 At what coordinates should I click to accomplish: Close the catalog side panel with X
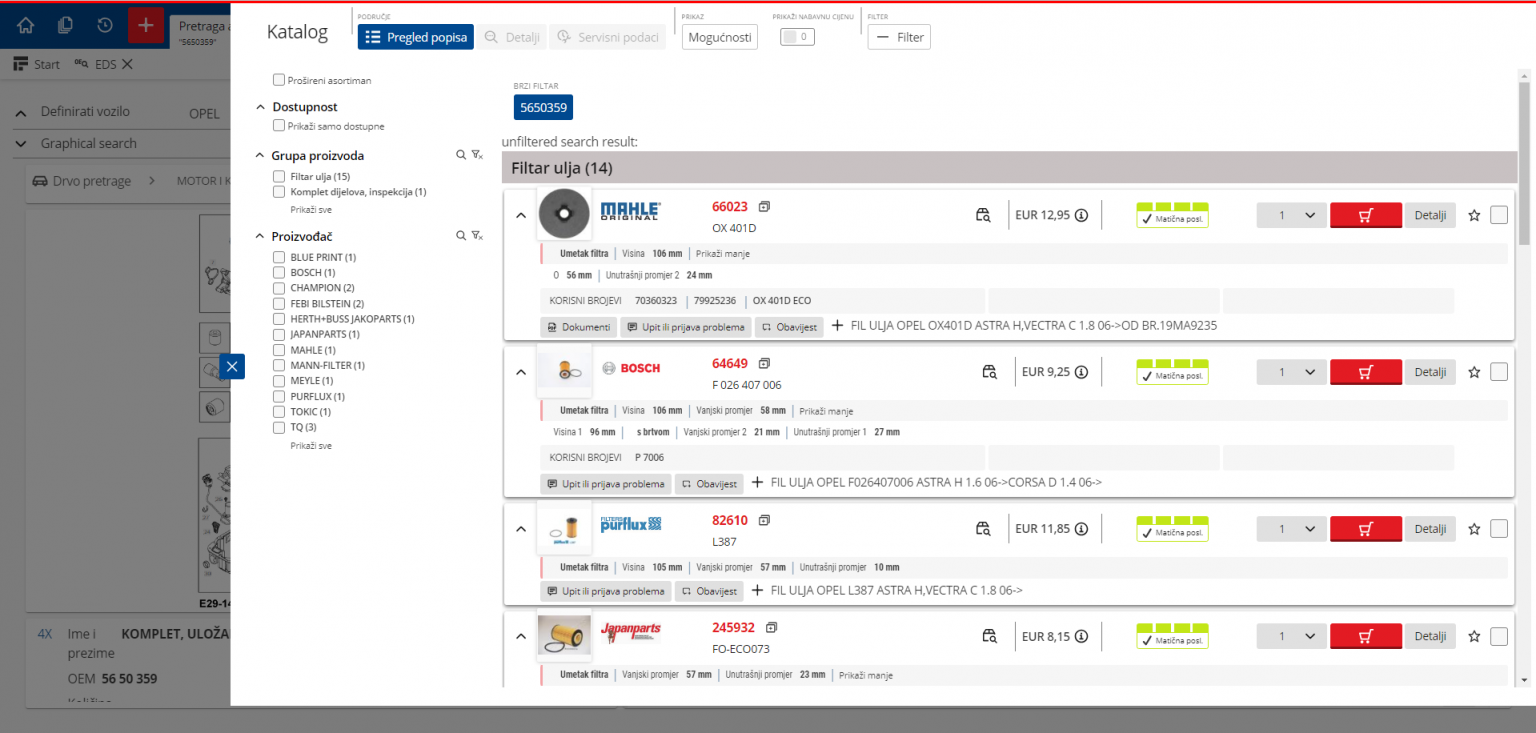click(232, 367)
